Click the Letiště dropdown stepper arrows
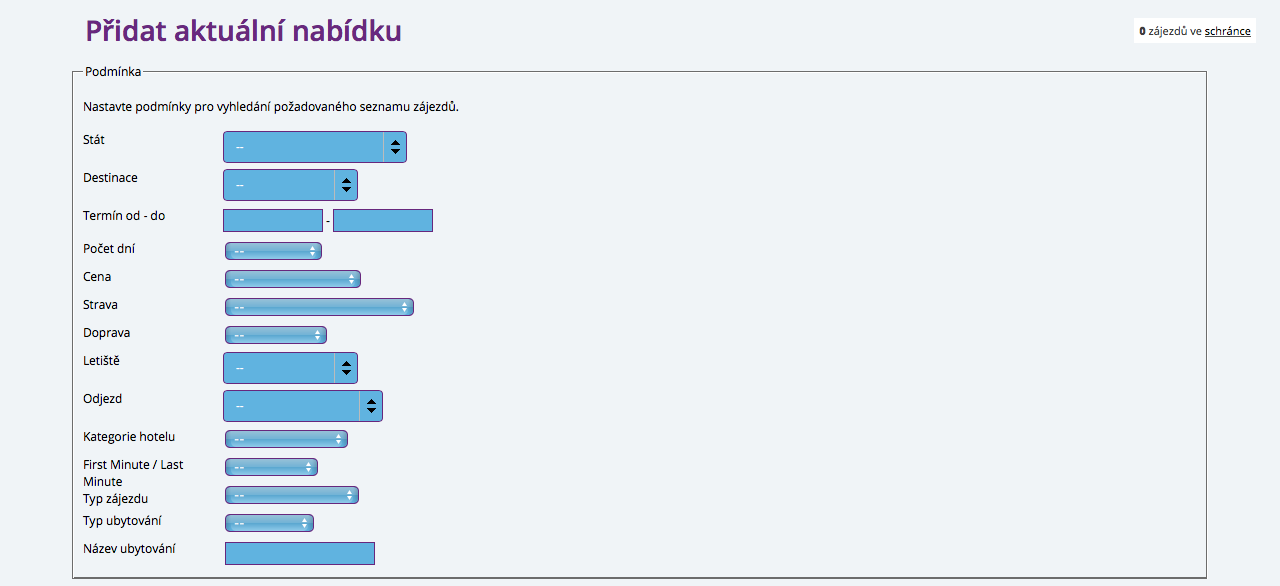The width and height of the screenshot is (1280, 586). pyautogui.click(x=346, y=368)
